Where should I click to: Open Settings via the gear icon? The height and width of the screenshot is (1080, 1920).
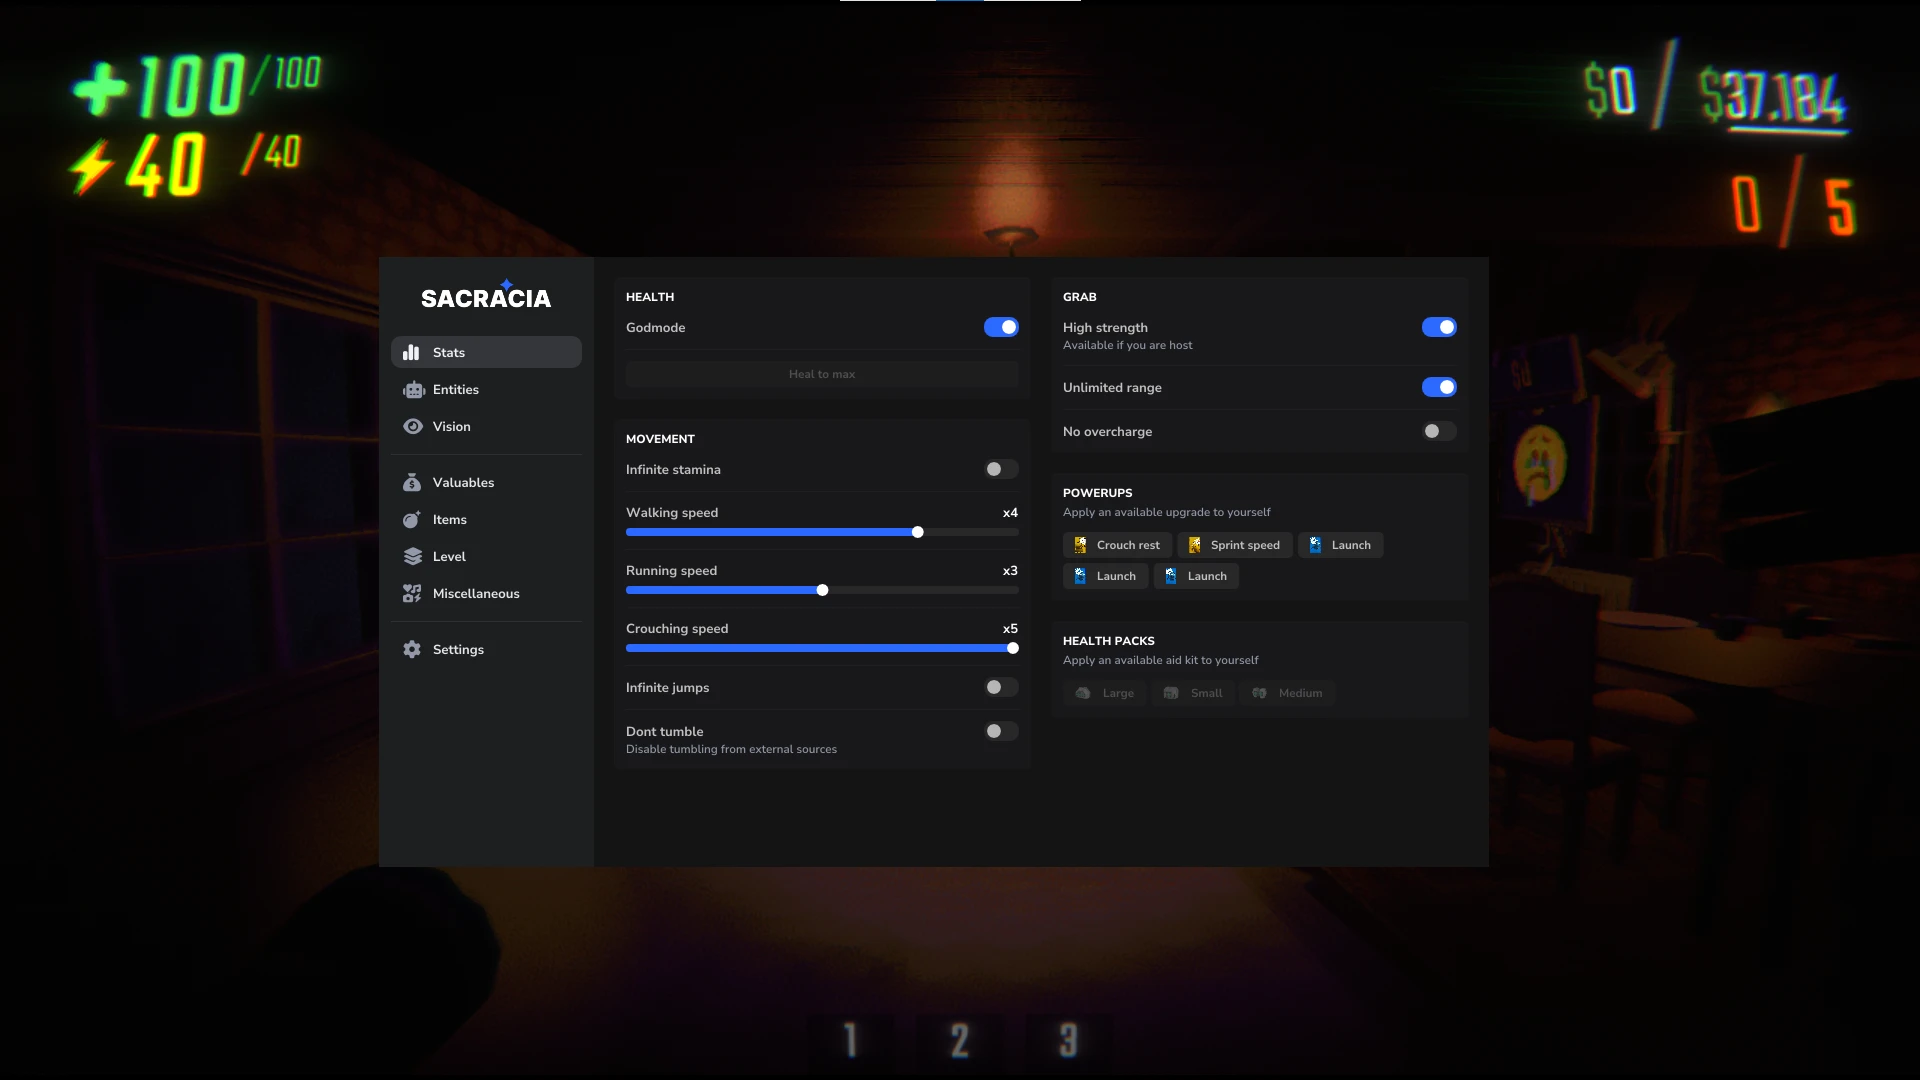[413, 649]
